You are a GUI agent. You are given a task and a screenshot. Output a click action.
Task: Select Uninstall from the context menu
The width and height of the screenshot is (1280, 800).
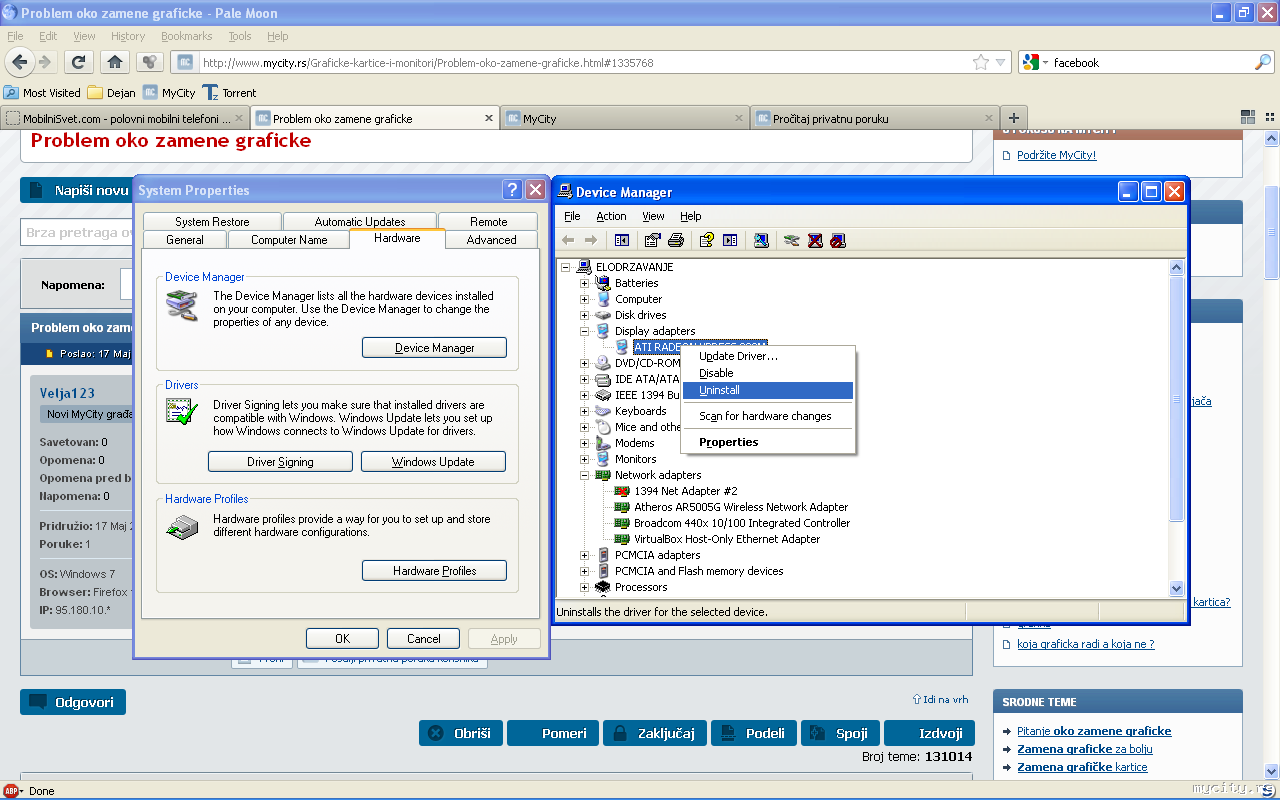[x=768, y=390]
